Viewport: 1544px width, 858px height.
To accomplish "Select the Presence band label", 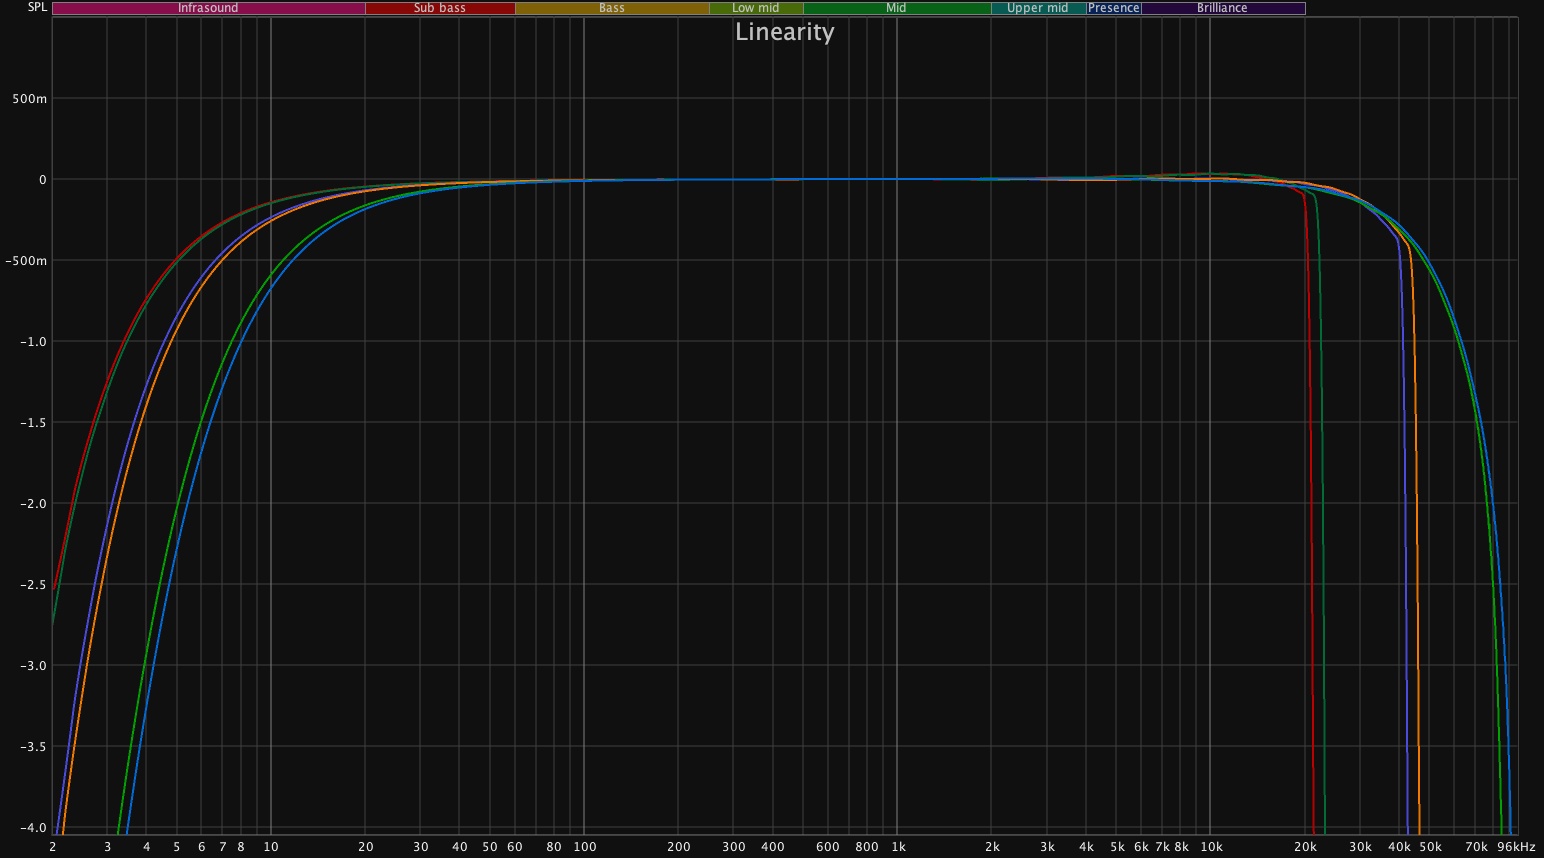I will click(1114, 8).
